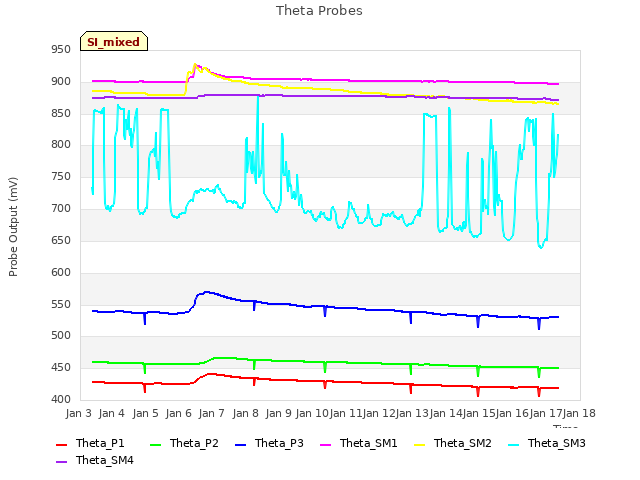Select the Theta_SM3 legend entry

pos(546,443)
